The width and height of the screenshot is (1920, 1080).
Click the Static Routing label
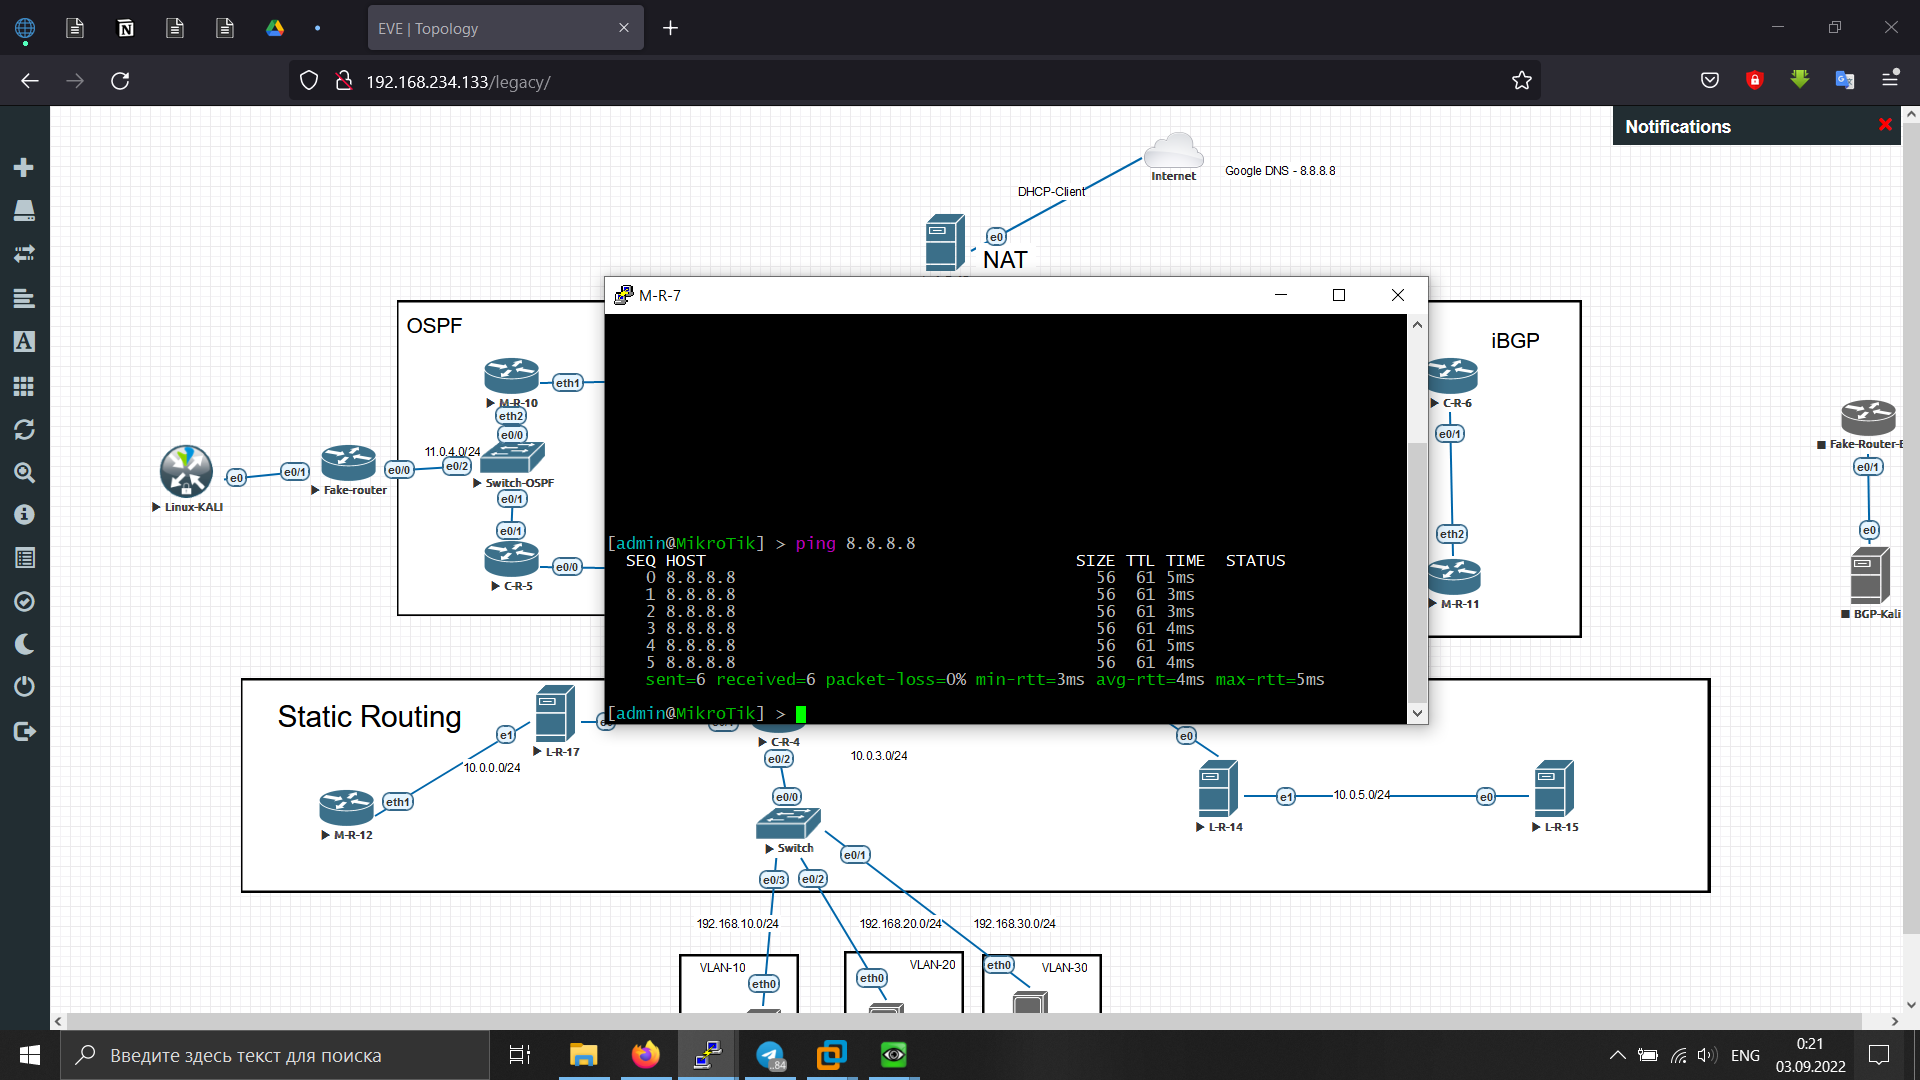tap(369, 717)
